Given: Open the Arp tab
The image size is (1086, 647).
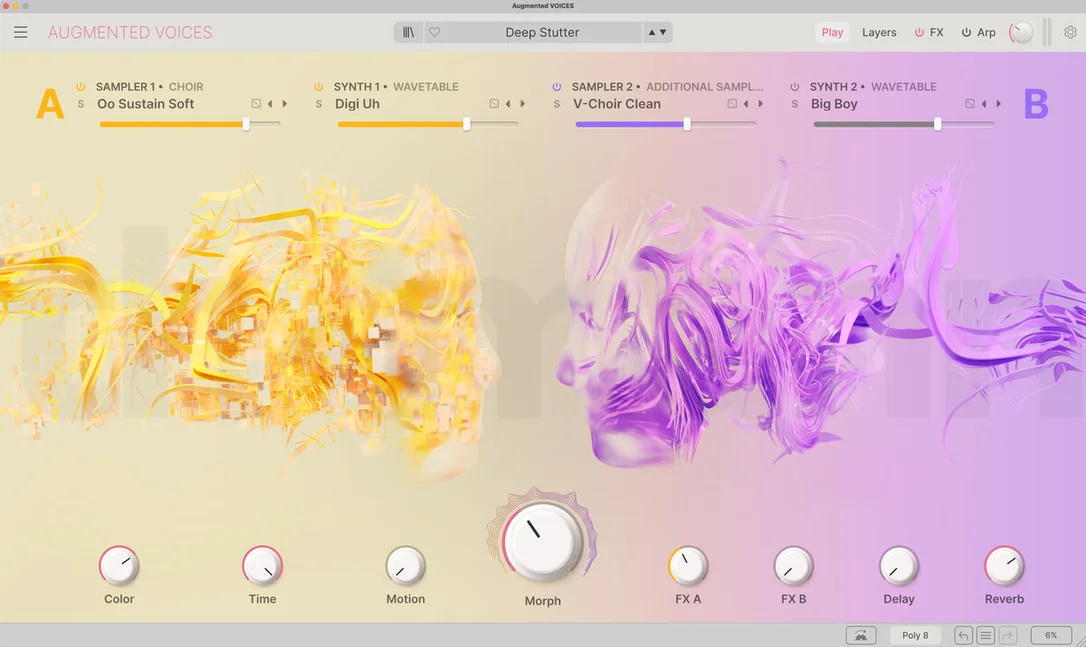Looking at the screenshot, I should click(986, 32).
